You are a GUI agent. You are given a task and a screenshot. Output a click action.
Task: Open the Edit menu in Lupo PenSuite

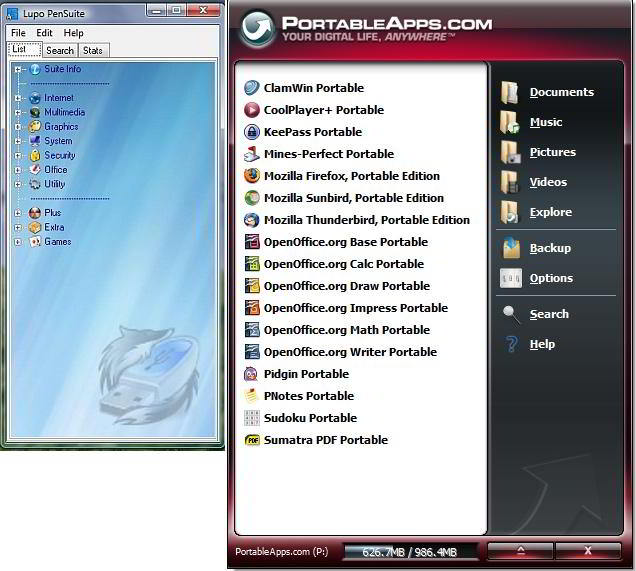(x=44, y=33)
